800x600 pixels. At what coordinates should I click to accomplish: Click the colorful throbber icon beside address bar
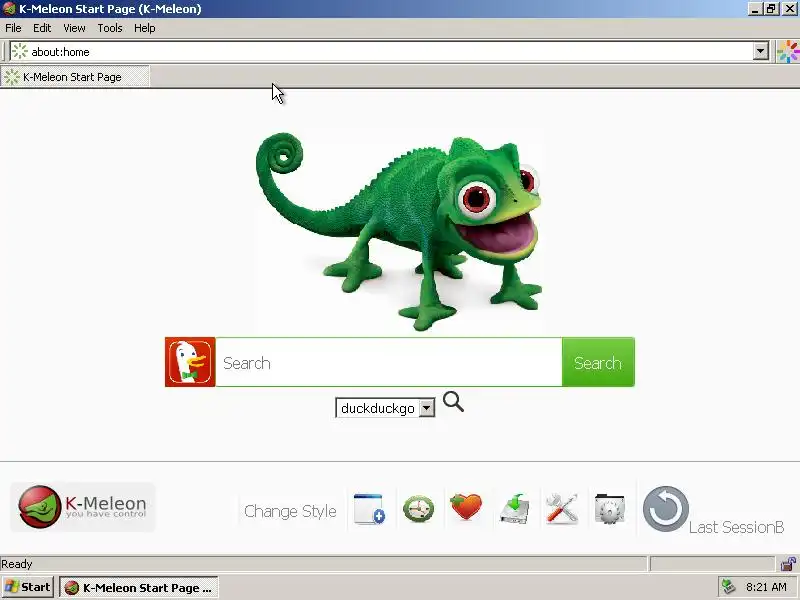click(x=788, y=52)
